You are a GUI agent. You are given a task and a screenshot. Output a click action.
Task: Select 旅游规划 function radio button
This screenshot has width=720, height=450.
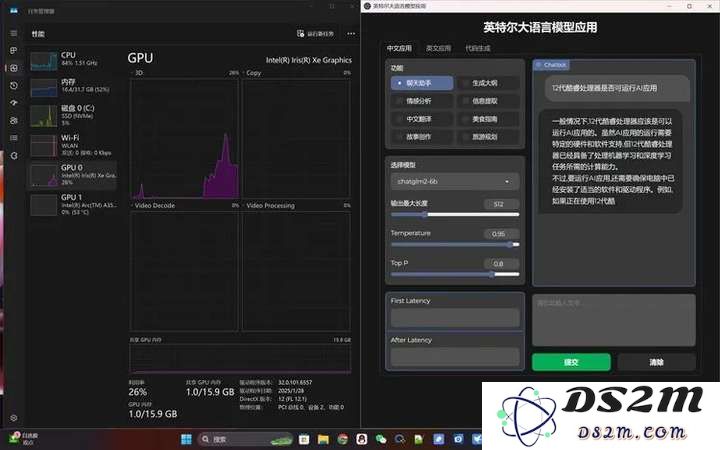point(488,137)
